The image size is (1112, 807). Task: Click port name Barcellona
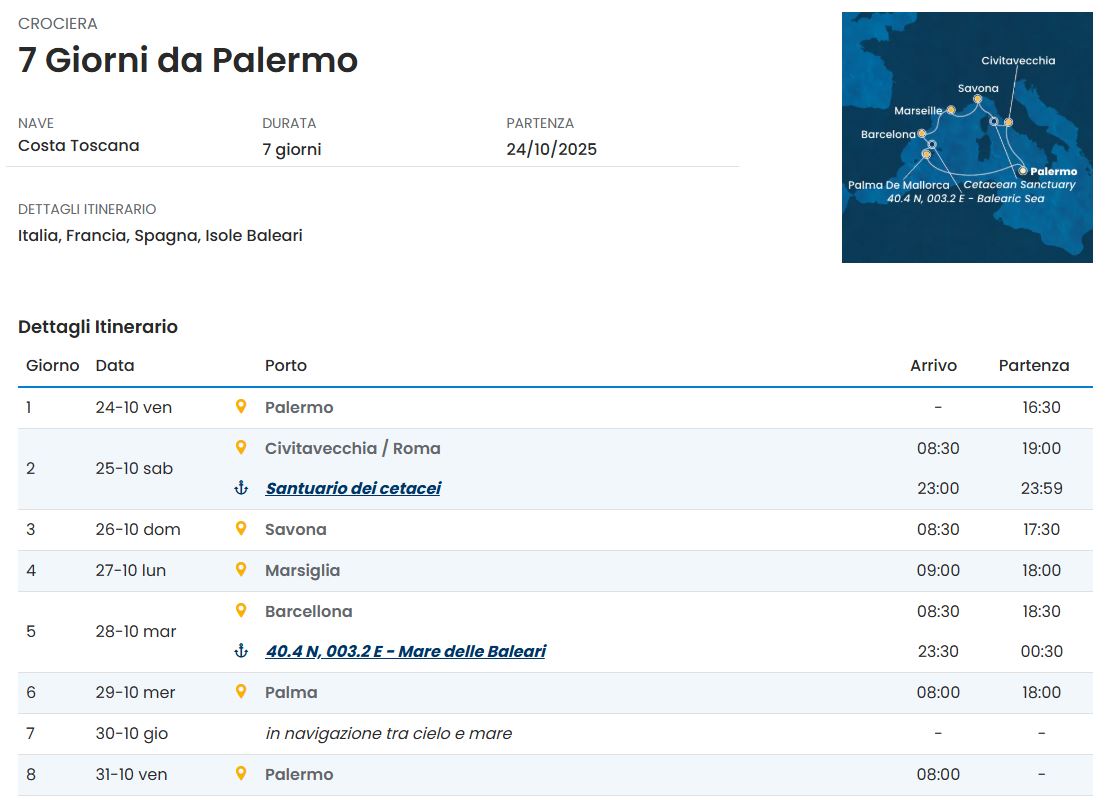point(308,611)
